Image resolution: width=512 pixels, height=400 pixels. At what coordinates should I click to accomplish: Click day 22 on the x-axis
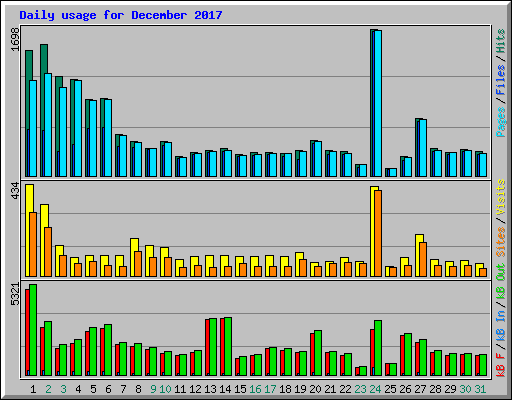coord(345,389)
